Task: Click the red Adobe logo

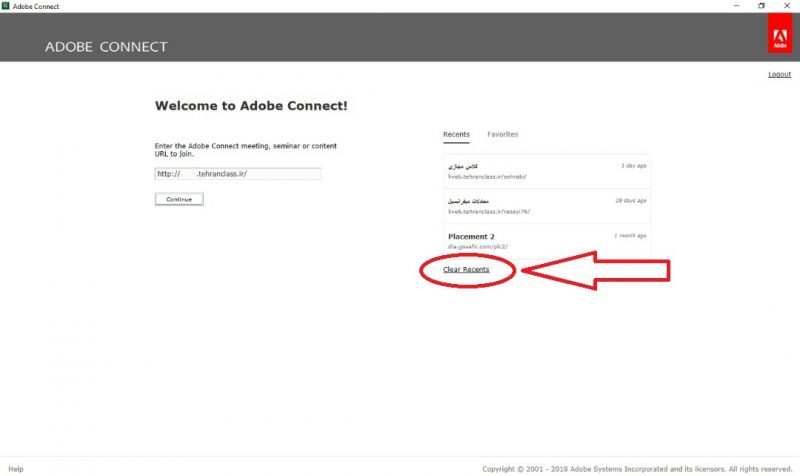Action: coord(779,36)
